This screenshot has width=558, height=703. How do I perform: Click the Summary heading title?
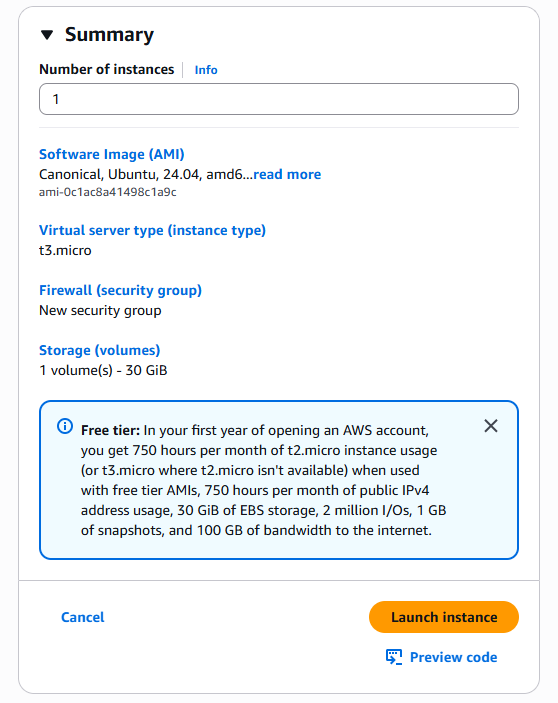(109, 35)
